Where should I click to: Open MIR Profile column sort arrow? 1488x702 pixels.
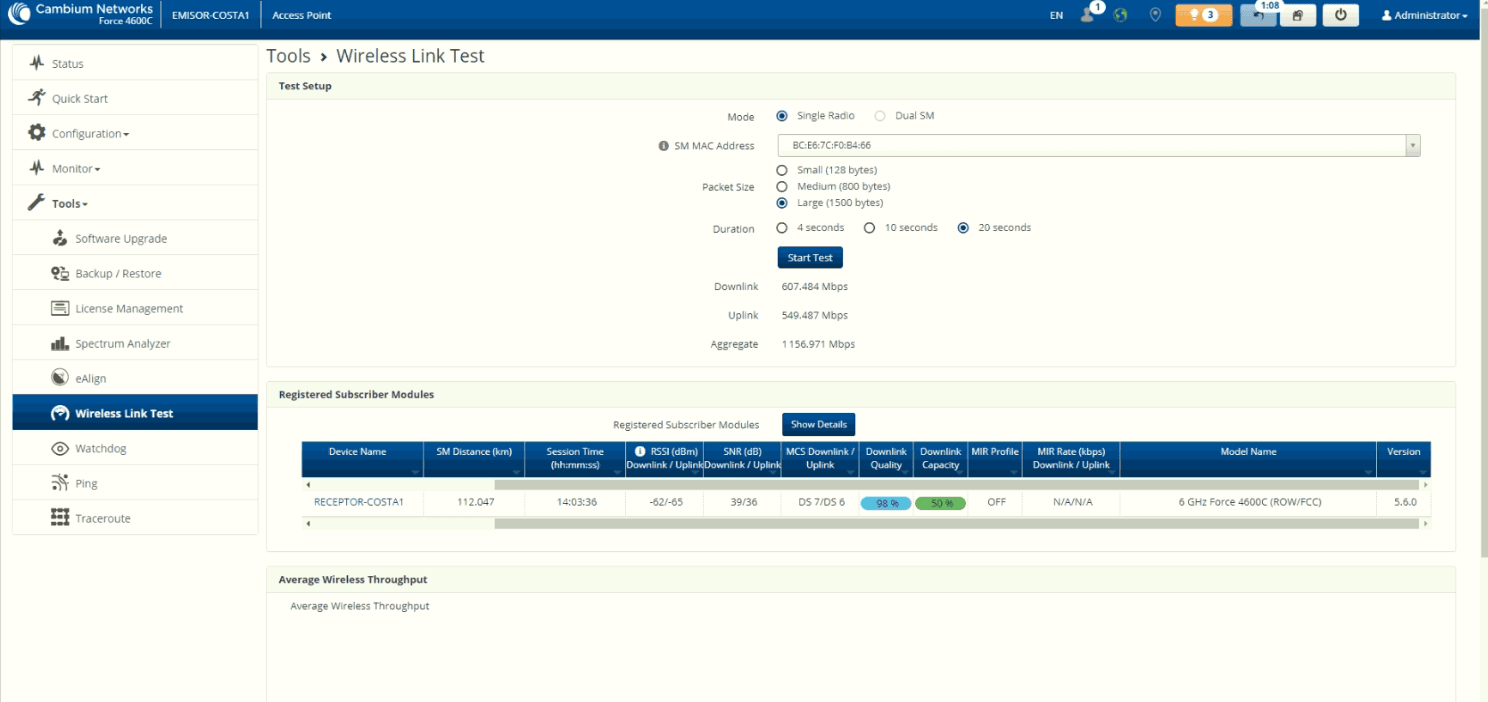[x=1013, y=472]
